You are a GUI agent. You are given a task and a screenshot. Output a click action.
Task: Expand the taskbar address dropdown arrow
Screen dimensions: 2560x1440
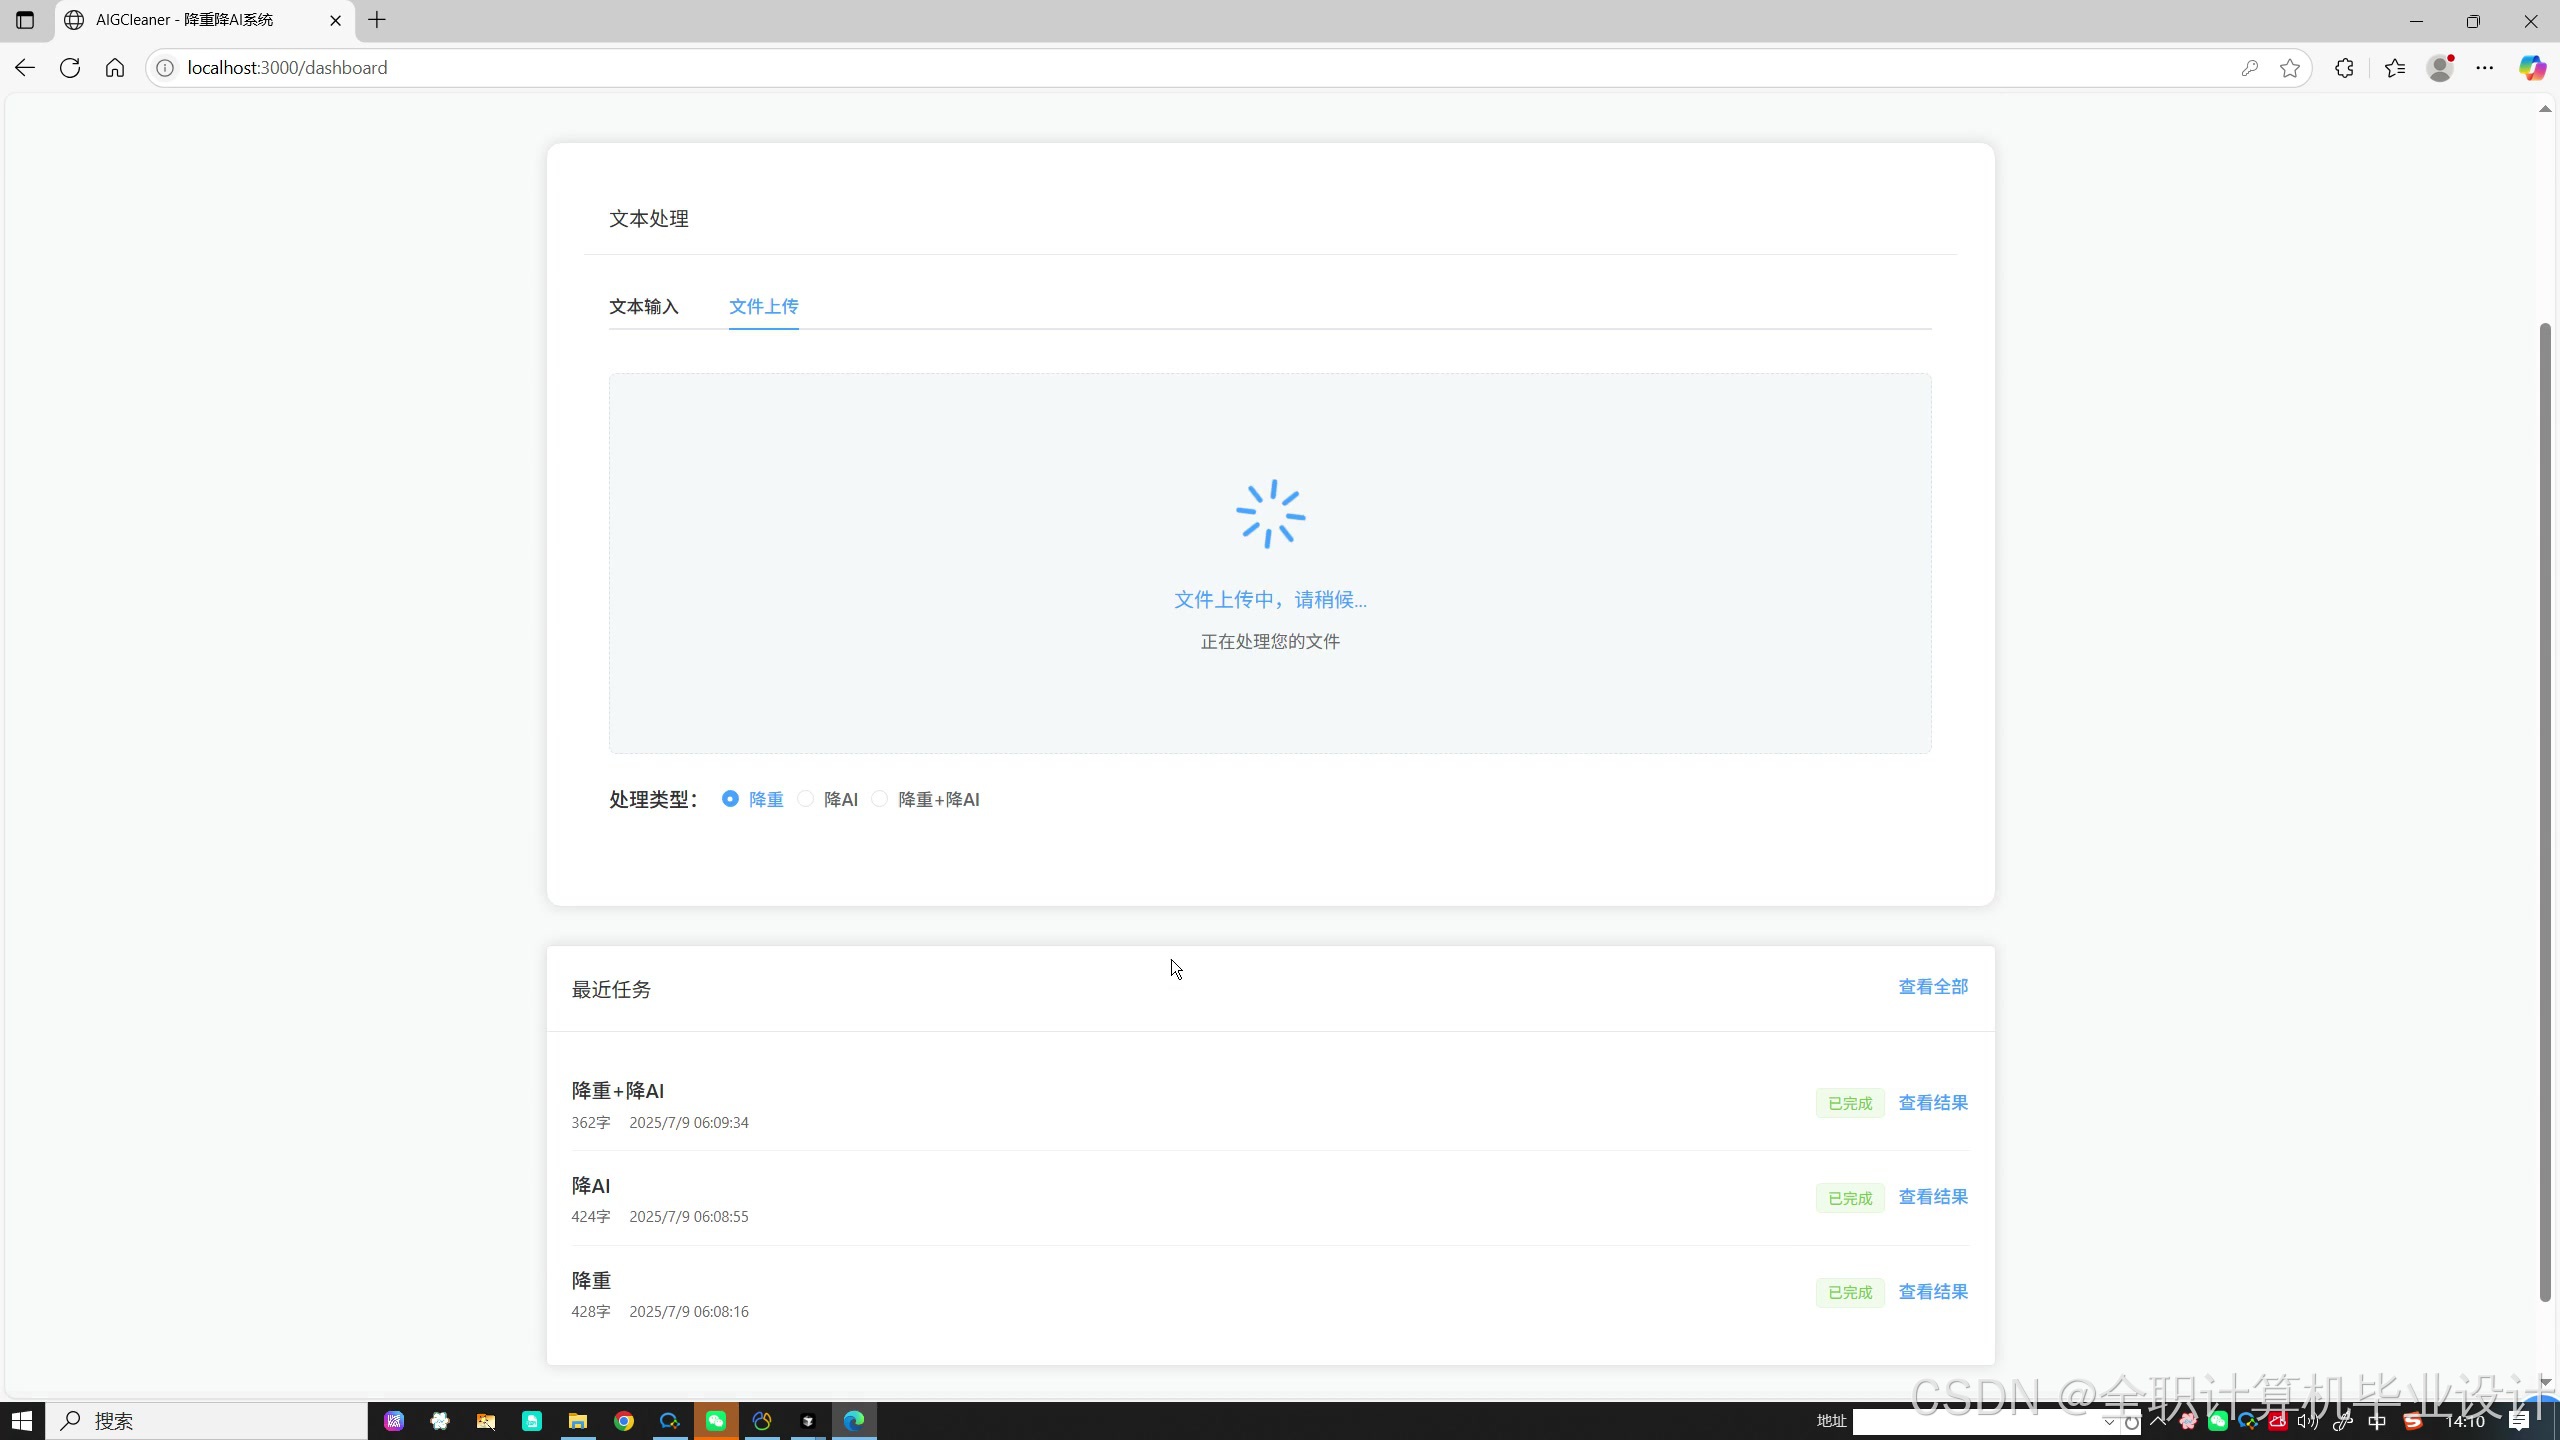click(2109, 1422)
